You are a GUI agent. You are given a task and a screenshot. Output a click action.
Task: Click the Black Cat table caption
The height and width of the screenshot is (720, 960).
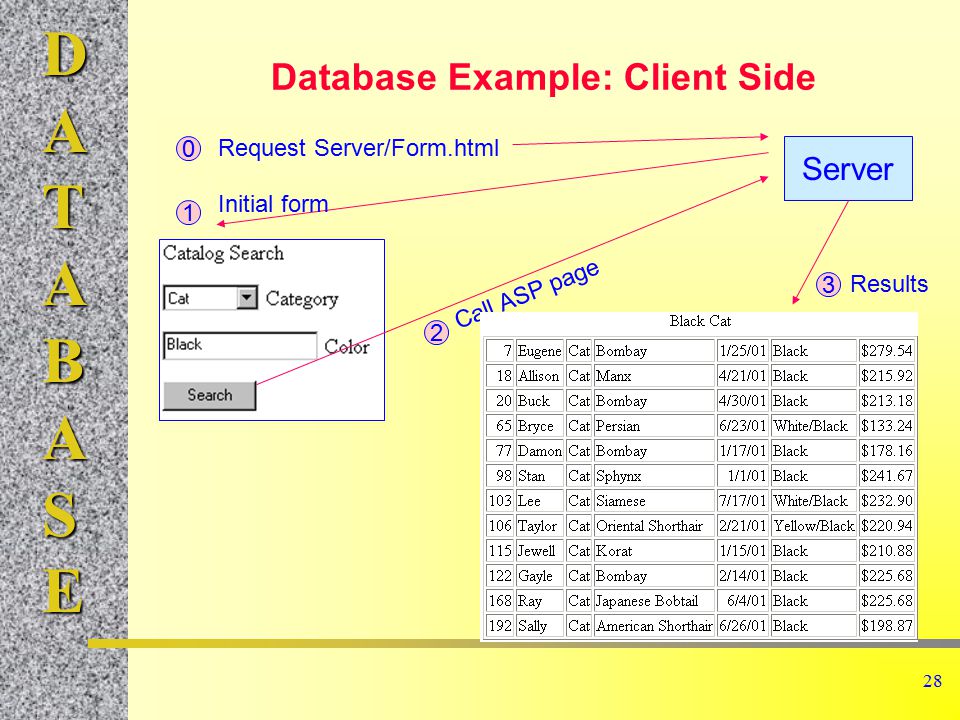click(700, 321)
